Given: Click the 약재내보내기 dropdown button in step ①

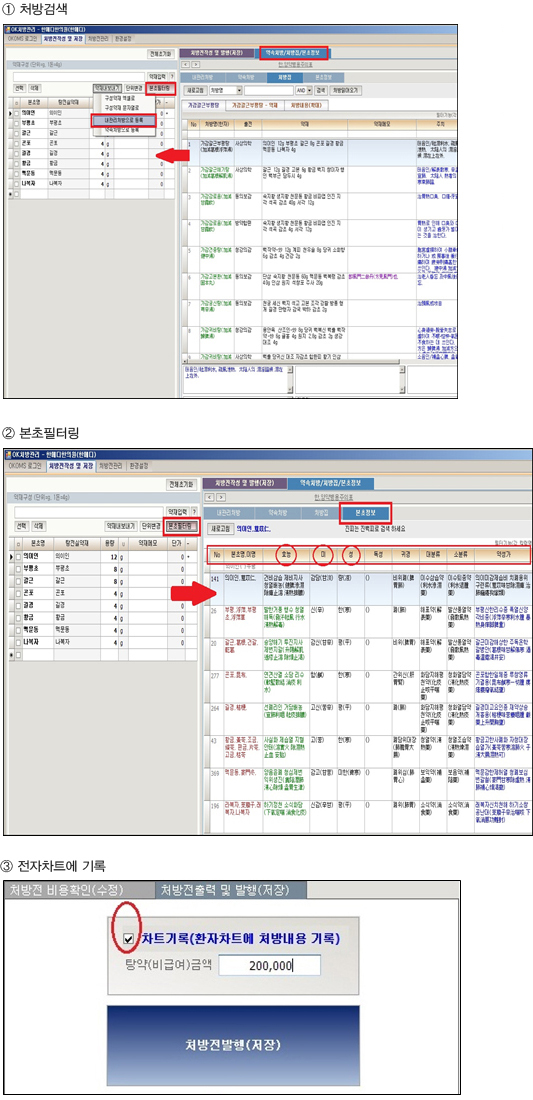Looking at the screenshot, I should 107,88.
